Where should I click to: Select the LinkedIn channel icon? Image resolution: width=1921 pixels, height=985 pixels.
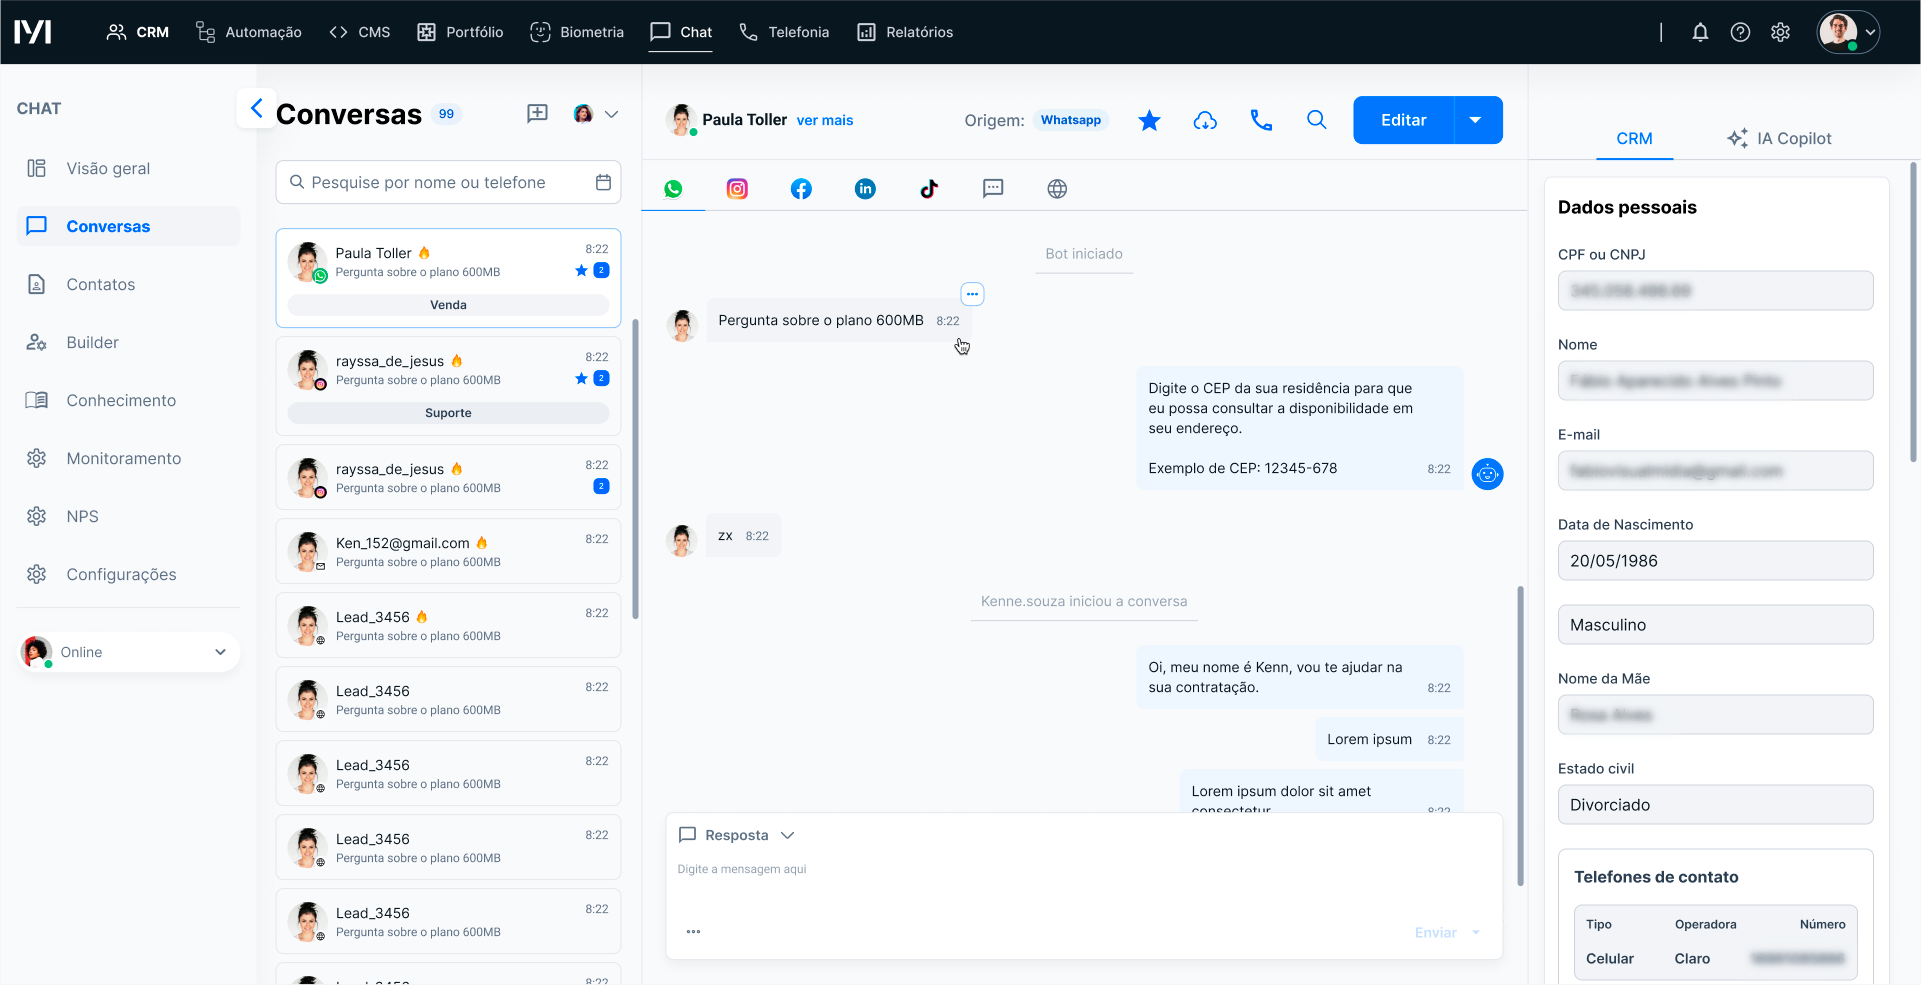(865, 189)
